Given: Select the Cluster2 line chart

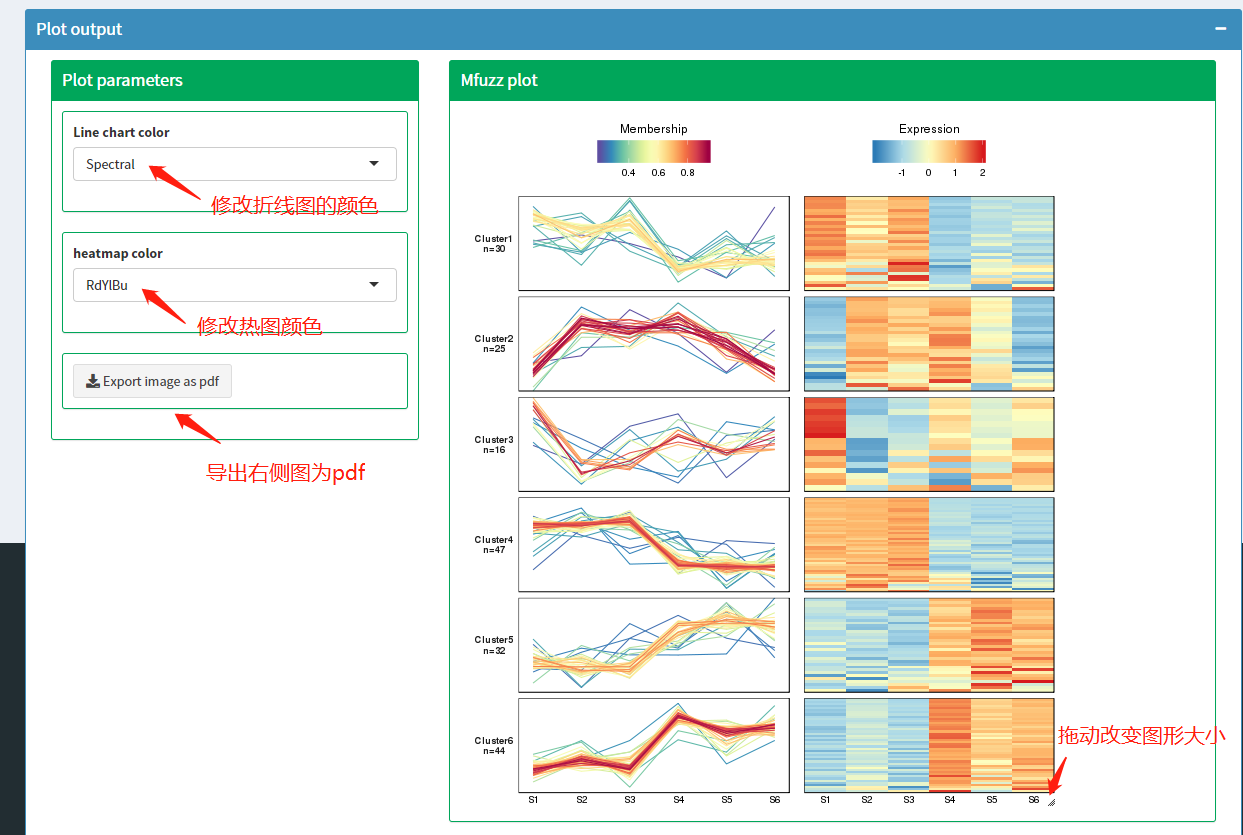Looking at the screenshot, I should click(x=654, y=344).
